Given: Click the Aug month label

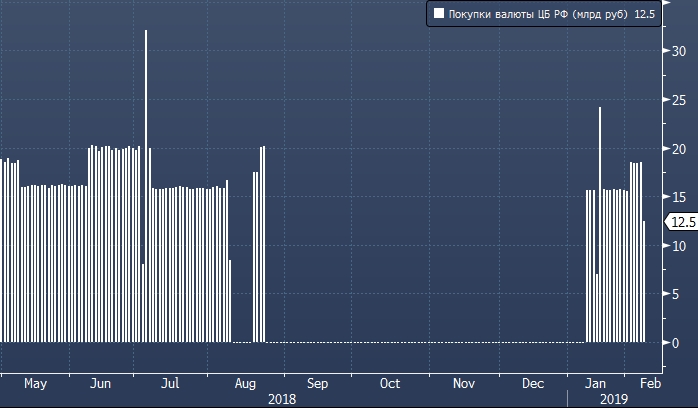Looking at the screenshot, I should [244, 383].
